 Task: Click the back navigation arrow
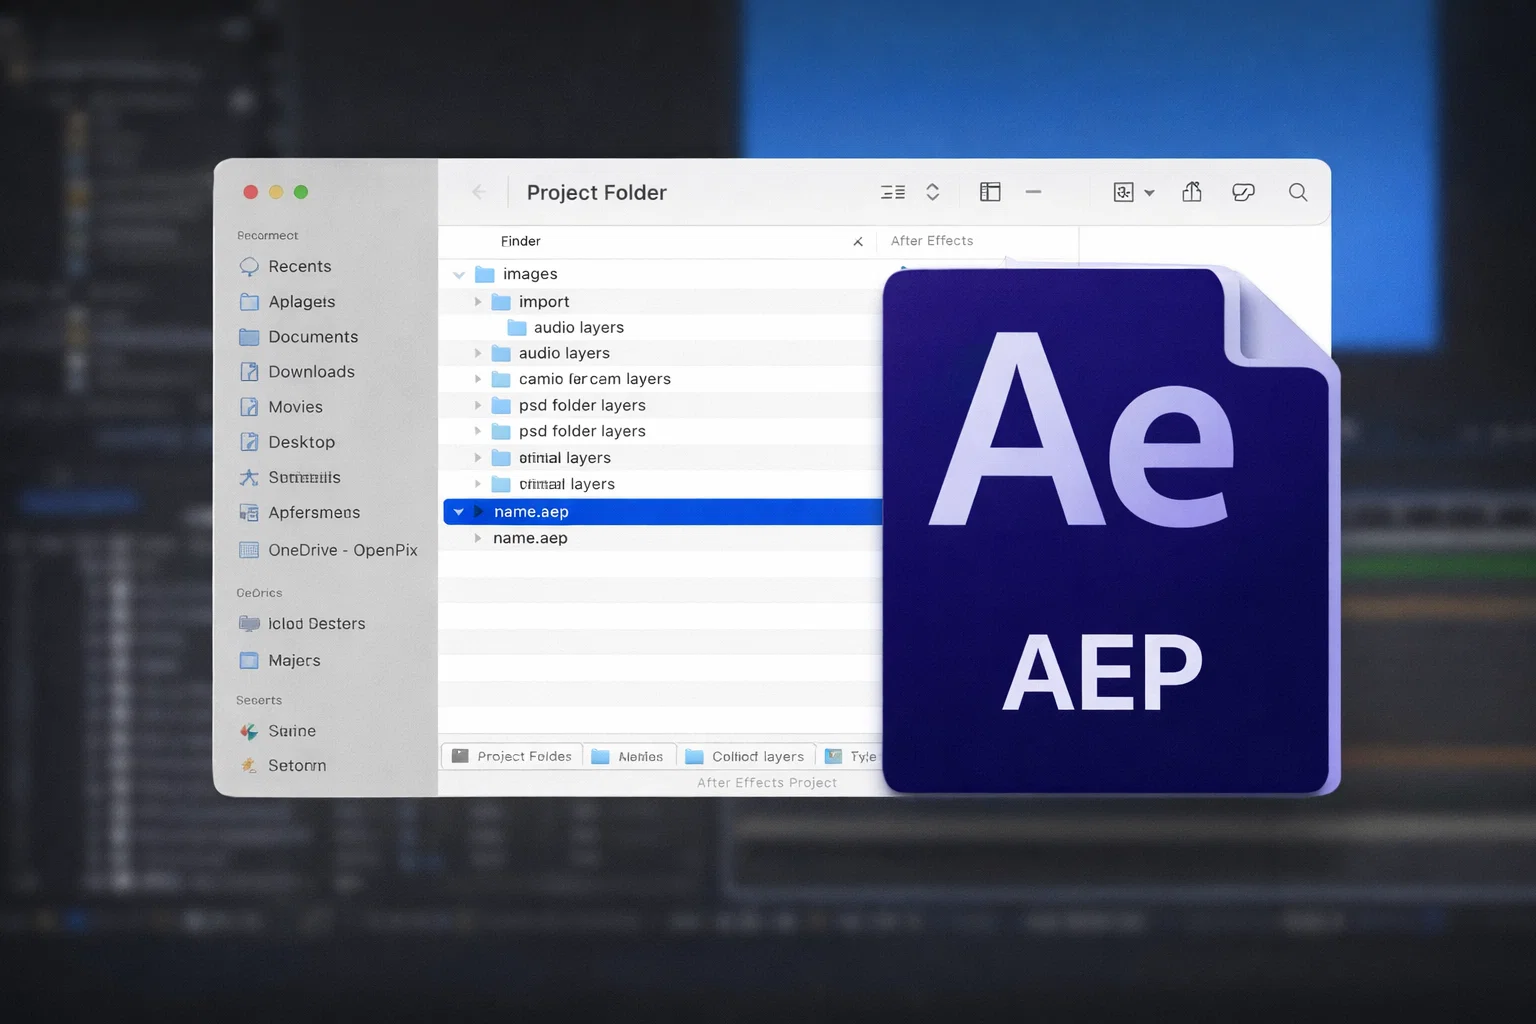pos(479,191)
